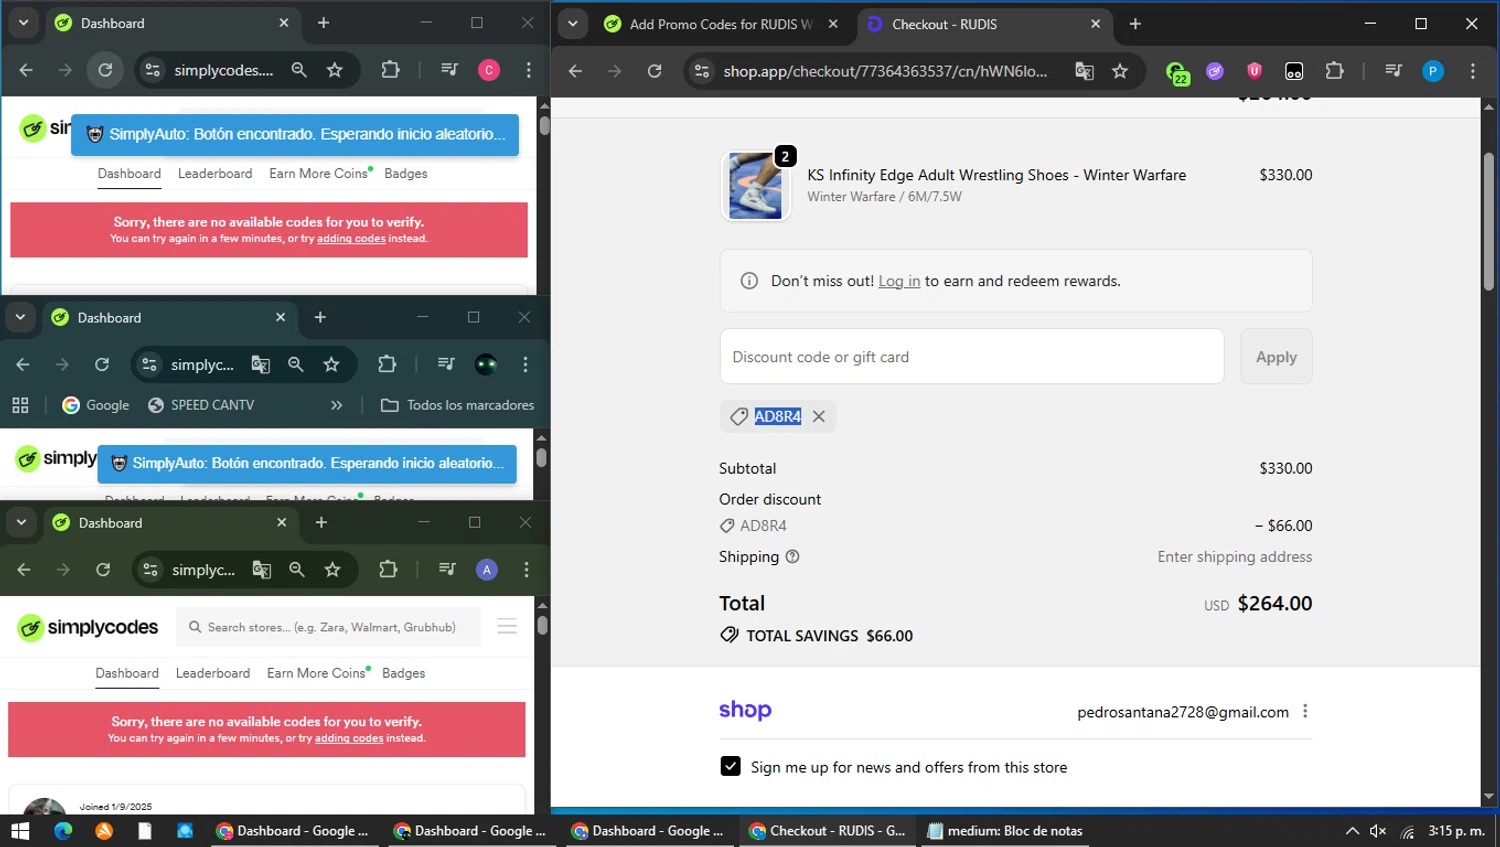1500x847 pixels.
Task: Click the bottom Dashboard window's page scrollbar
Action: [x=542, y=625]
